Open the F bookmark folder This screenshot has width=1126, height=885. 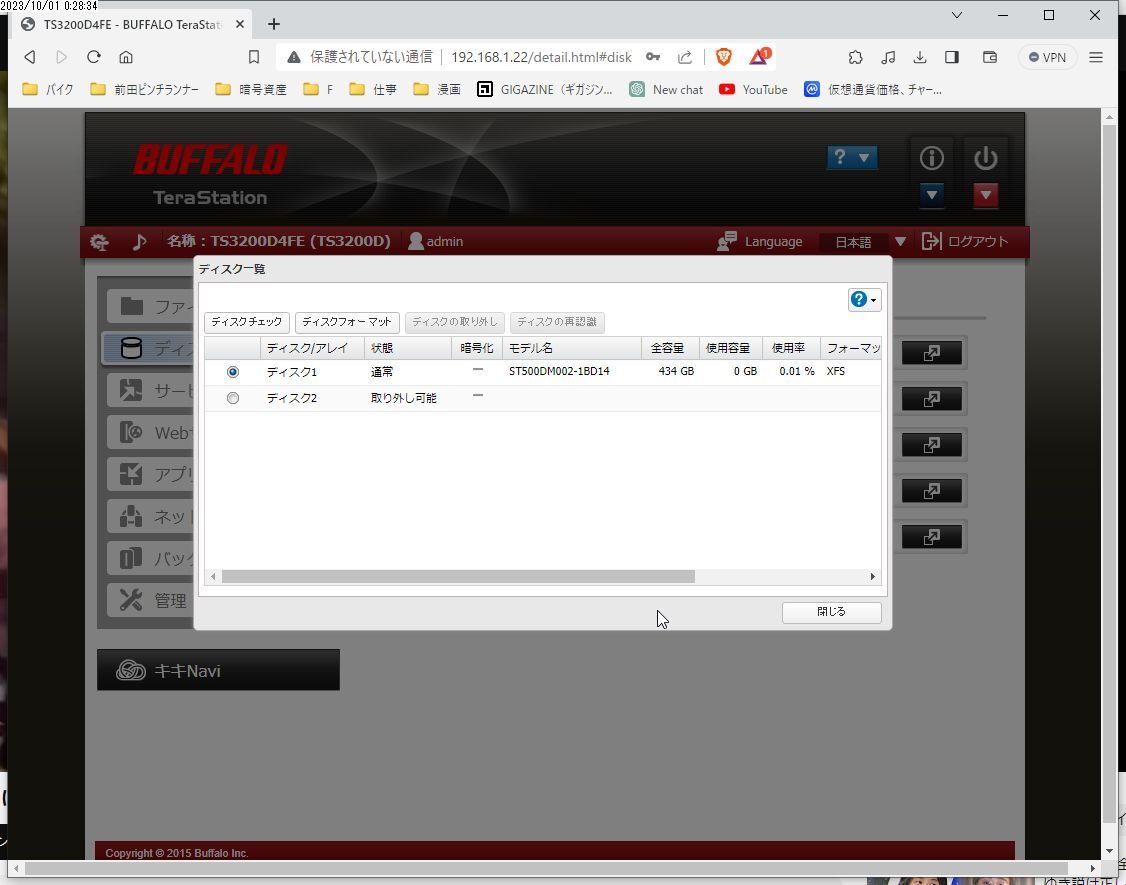pyautogui.click(x=318, y=89)
